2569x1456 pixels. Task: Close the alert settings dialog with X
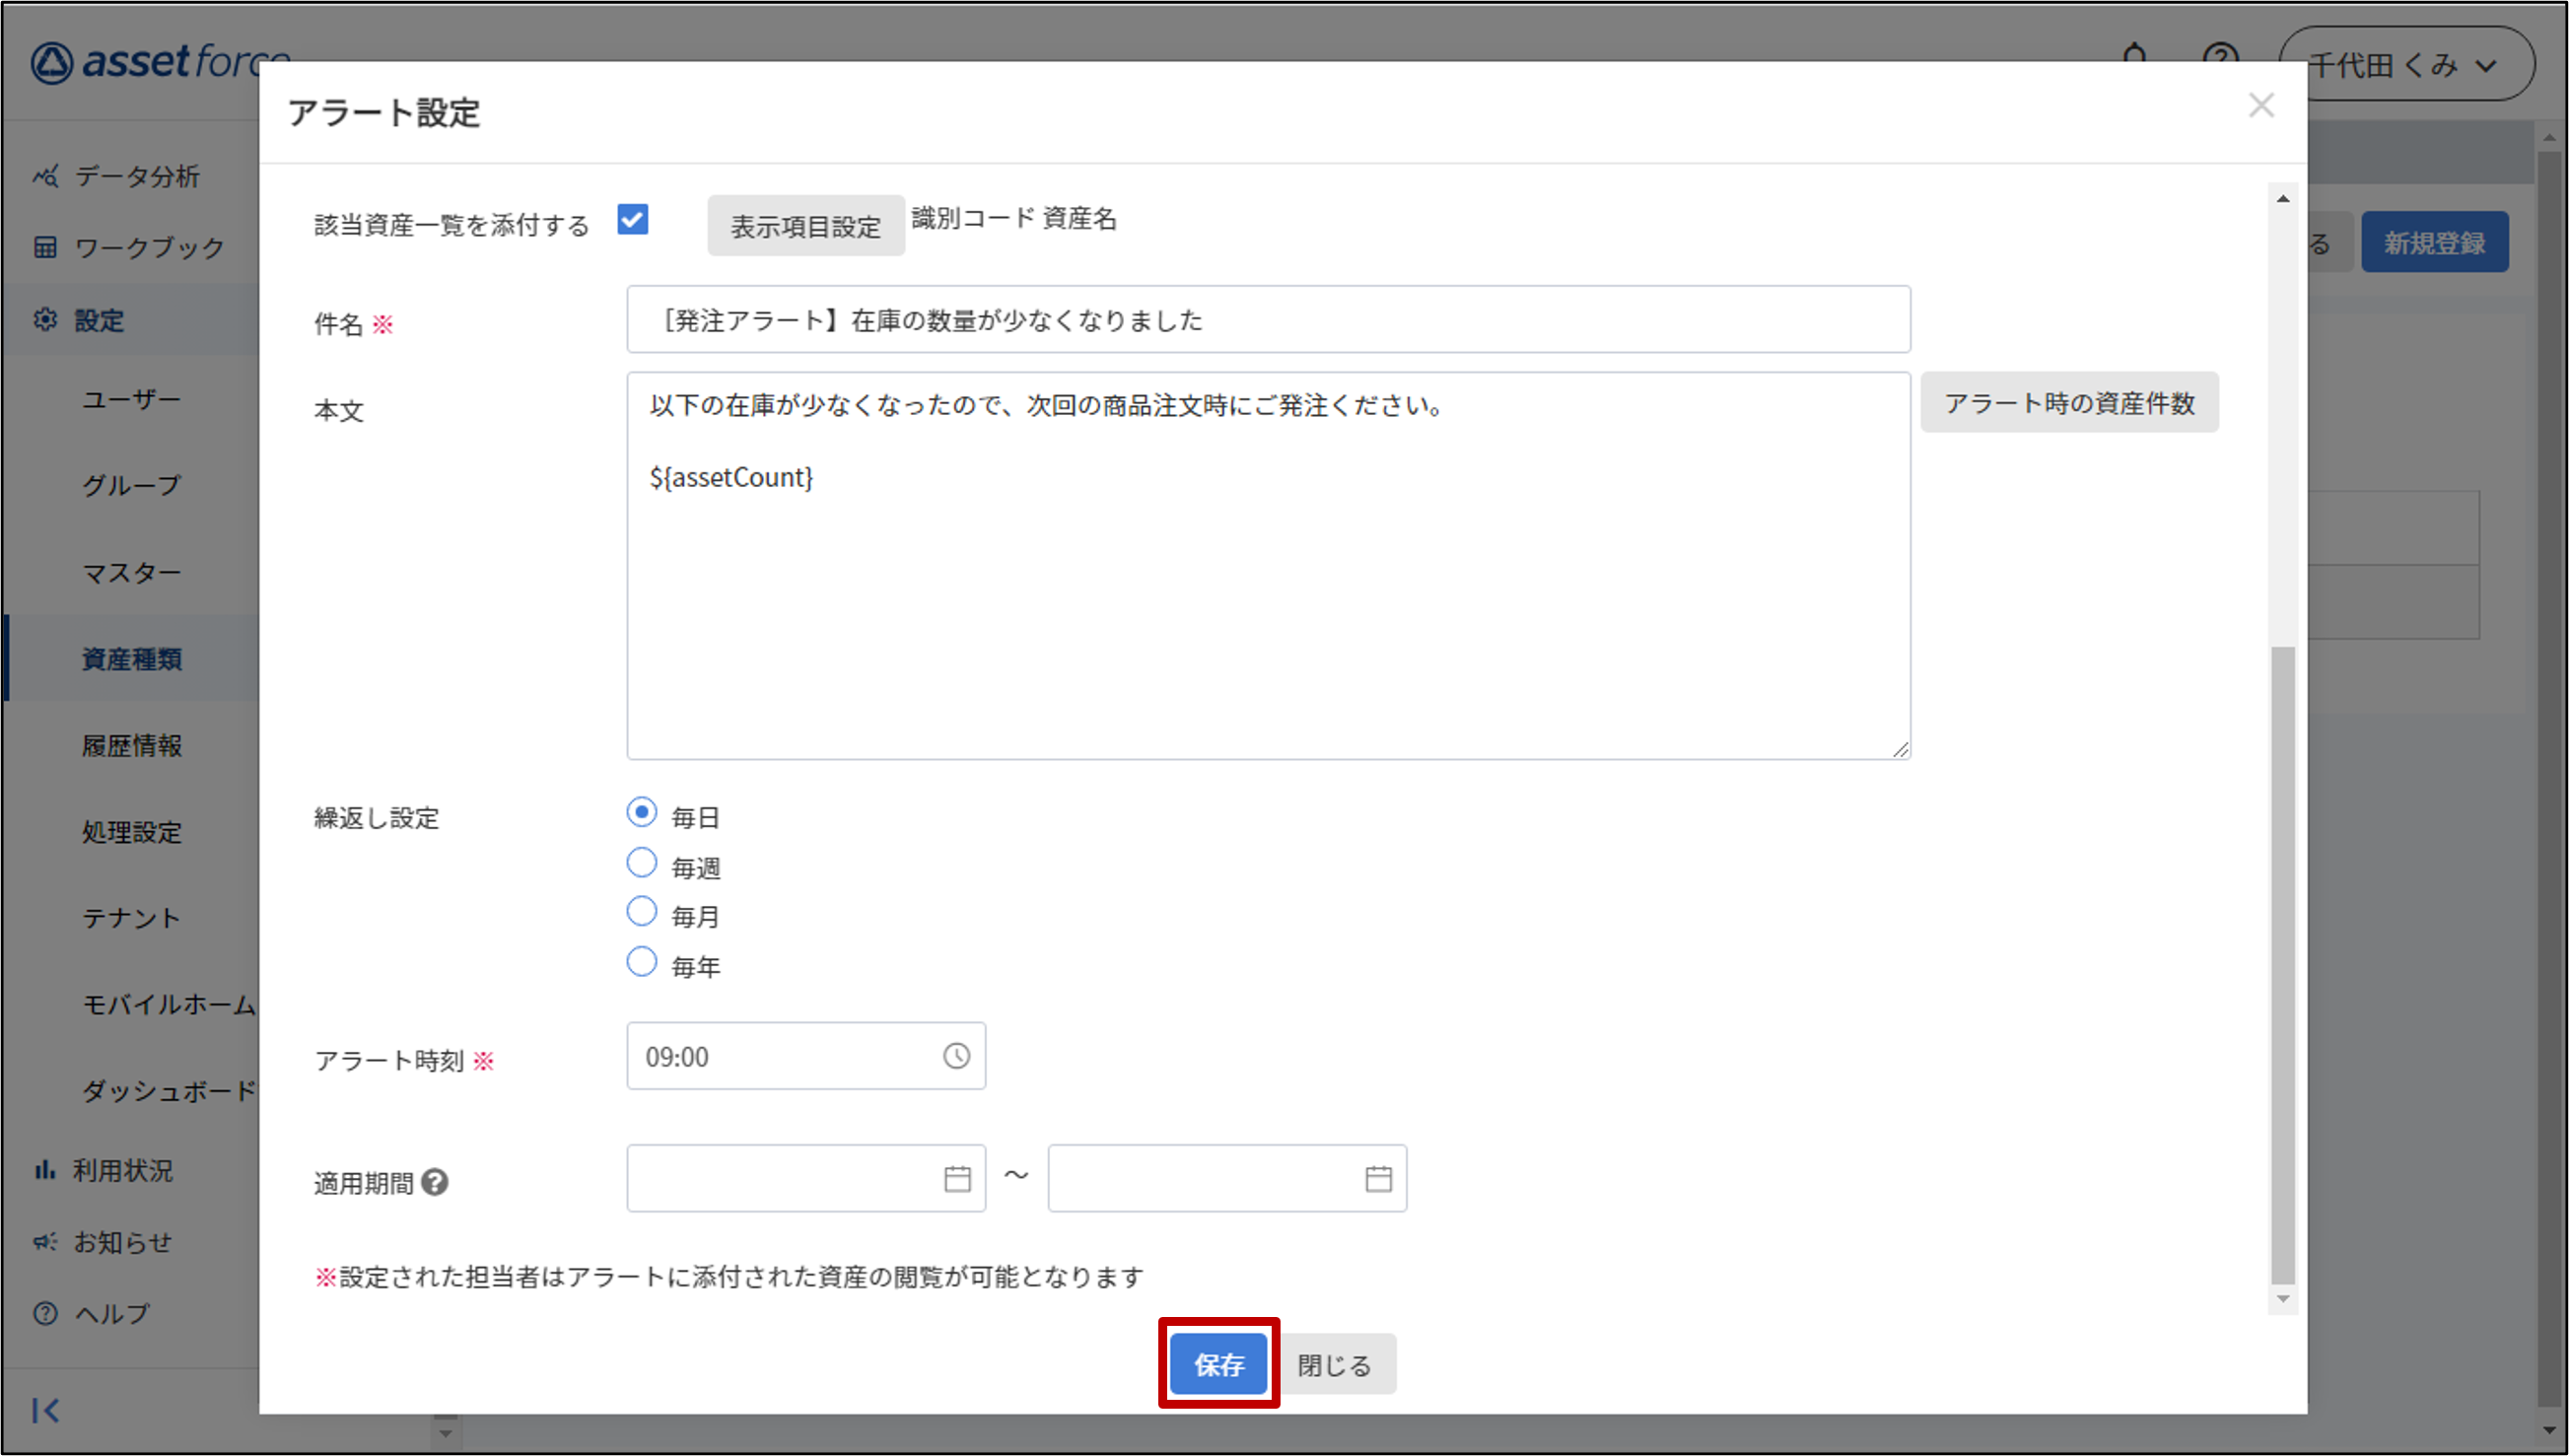point(2261,106)
